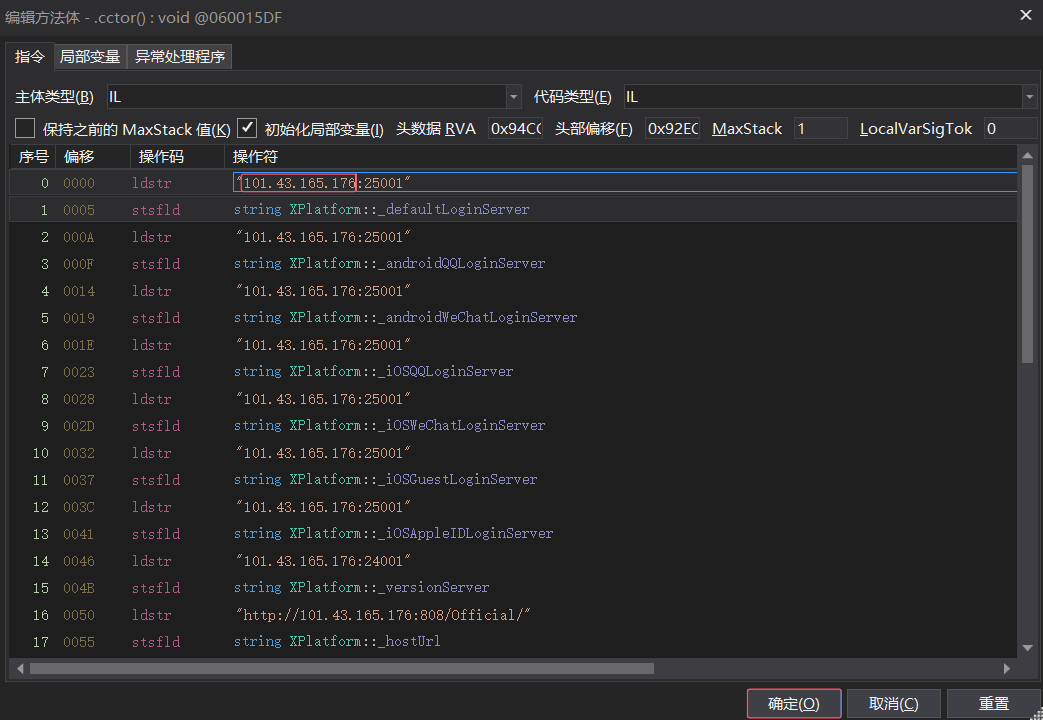Viewport: 1043px width, 720px height.
Task: Click the horizontal scrollbar right arrow
Action: tap(1007, 668)
